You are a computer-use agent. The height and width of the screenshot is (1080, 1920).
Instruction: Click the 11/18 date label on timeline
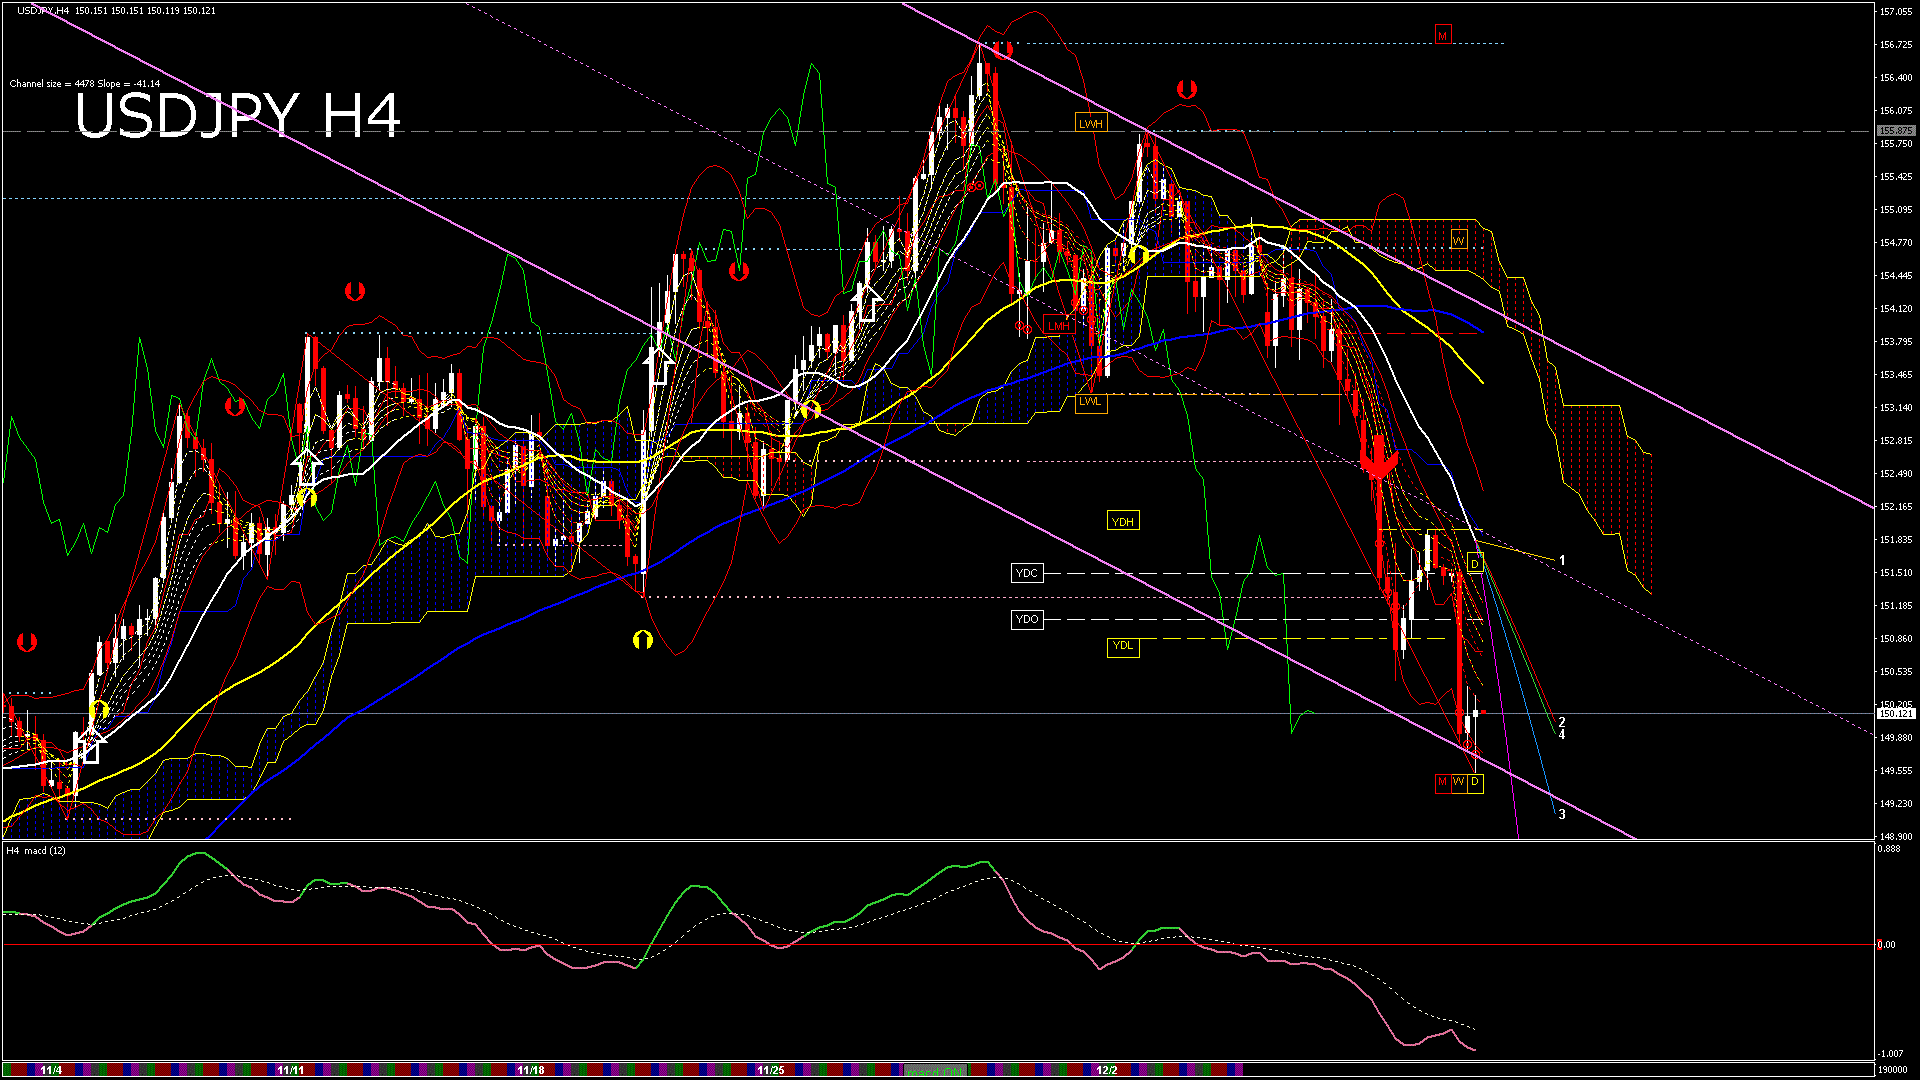click(531, 1070)
